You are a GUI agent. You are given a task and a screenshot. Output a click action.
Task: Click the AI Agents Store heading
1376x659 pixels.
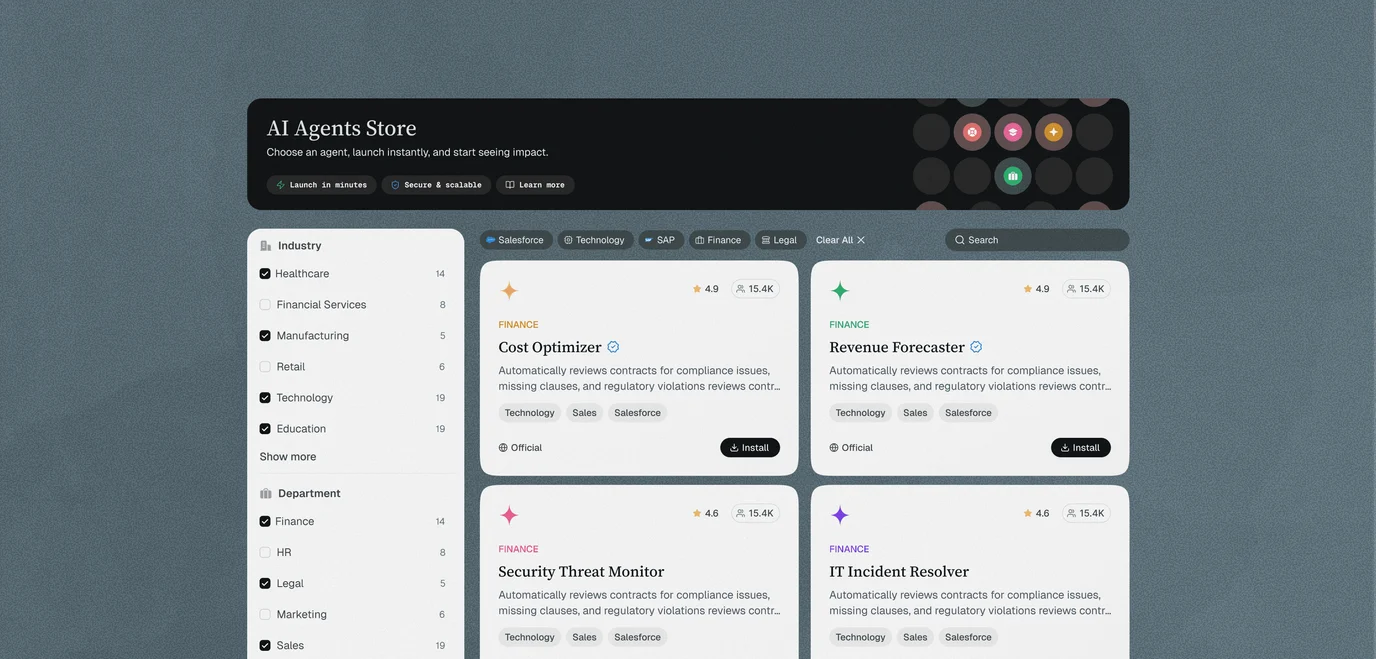click(341, 128)
